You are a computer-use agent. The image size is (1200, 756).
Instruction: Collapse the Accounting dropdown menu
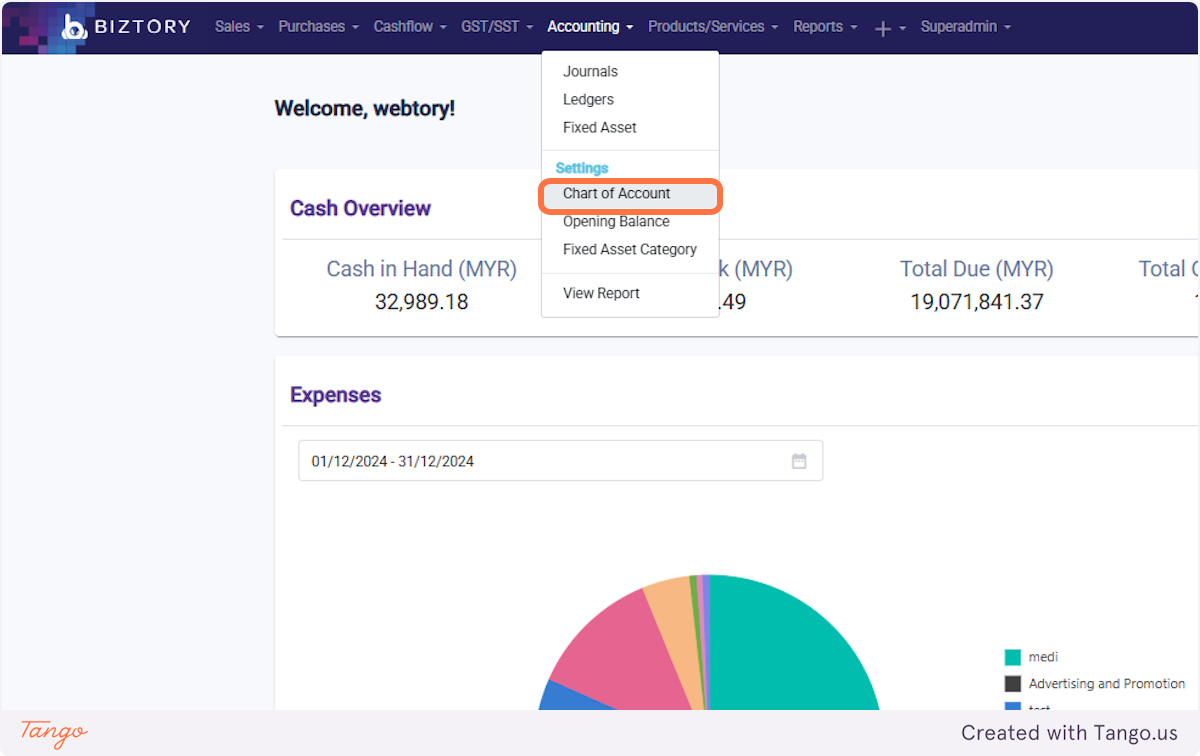(x=590, y=27)
